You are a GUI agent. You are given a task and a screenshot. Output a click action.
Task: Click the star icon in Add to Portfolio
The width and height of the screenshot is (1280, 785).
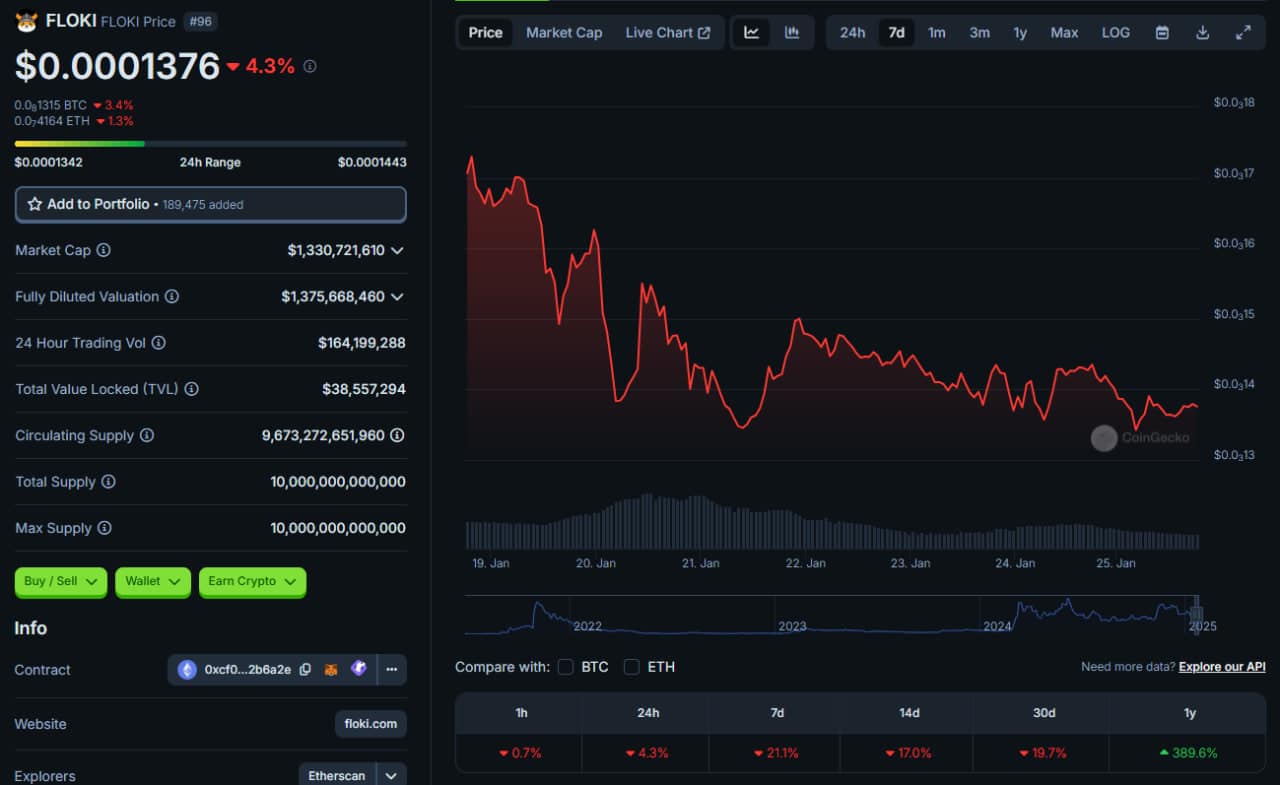35,204
